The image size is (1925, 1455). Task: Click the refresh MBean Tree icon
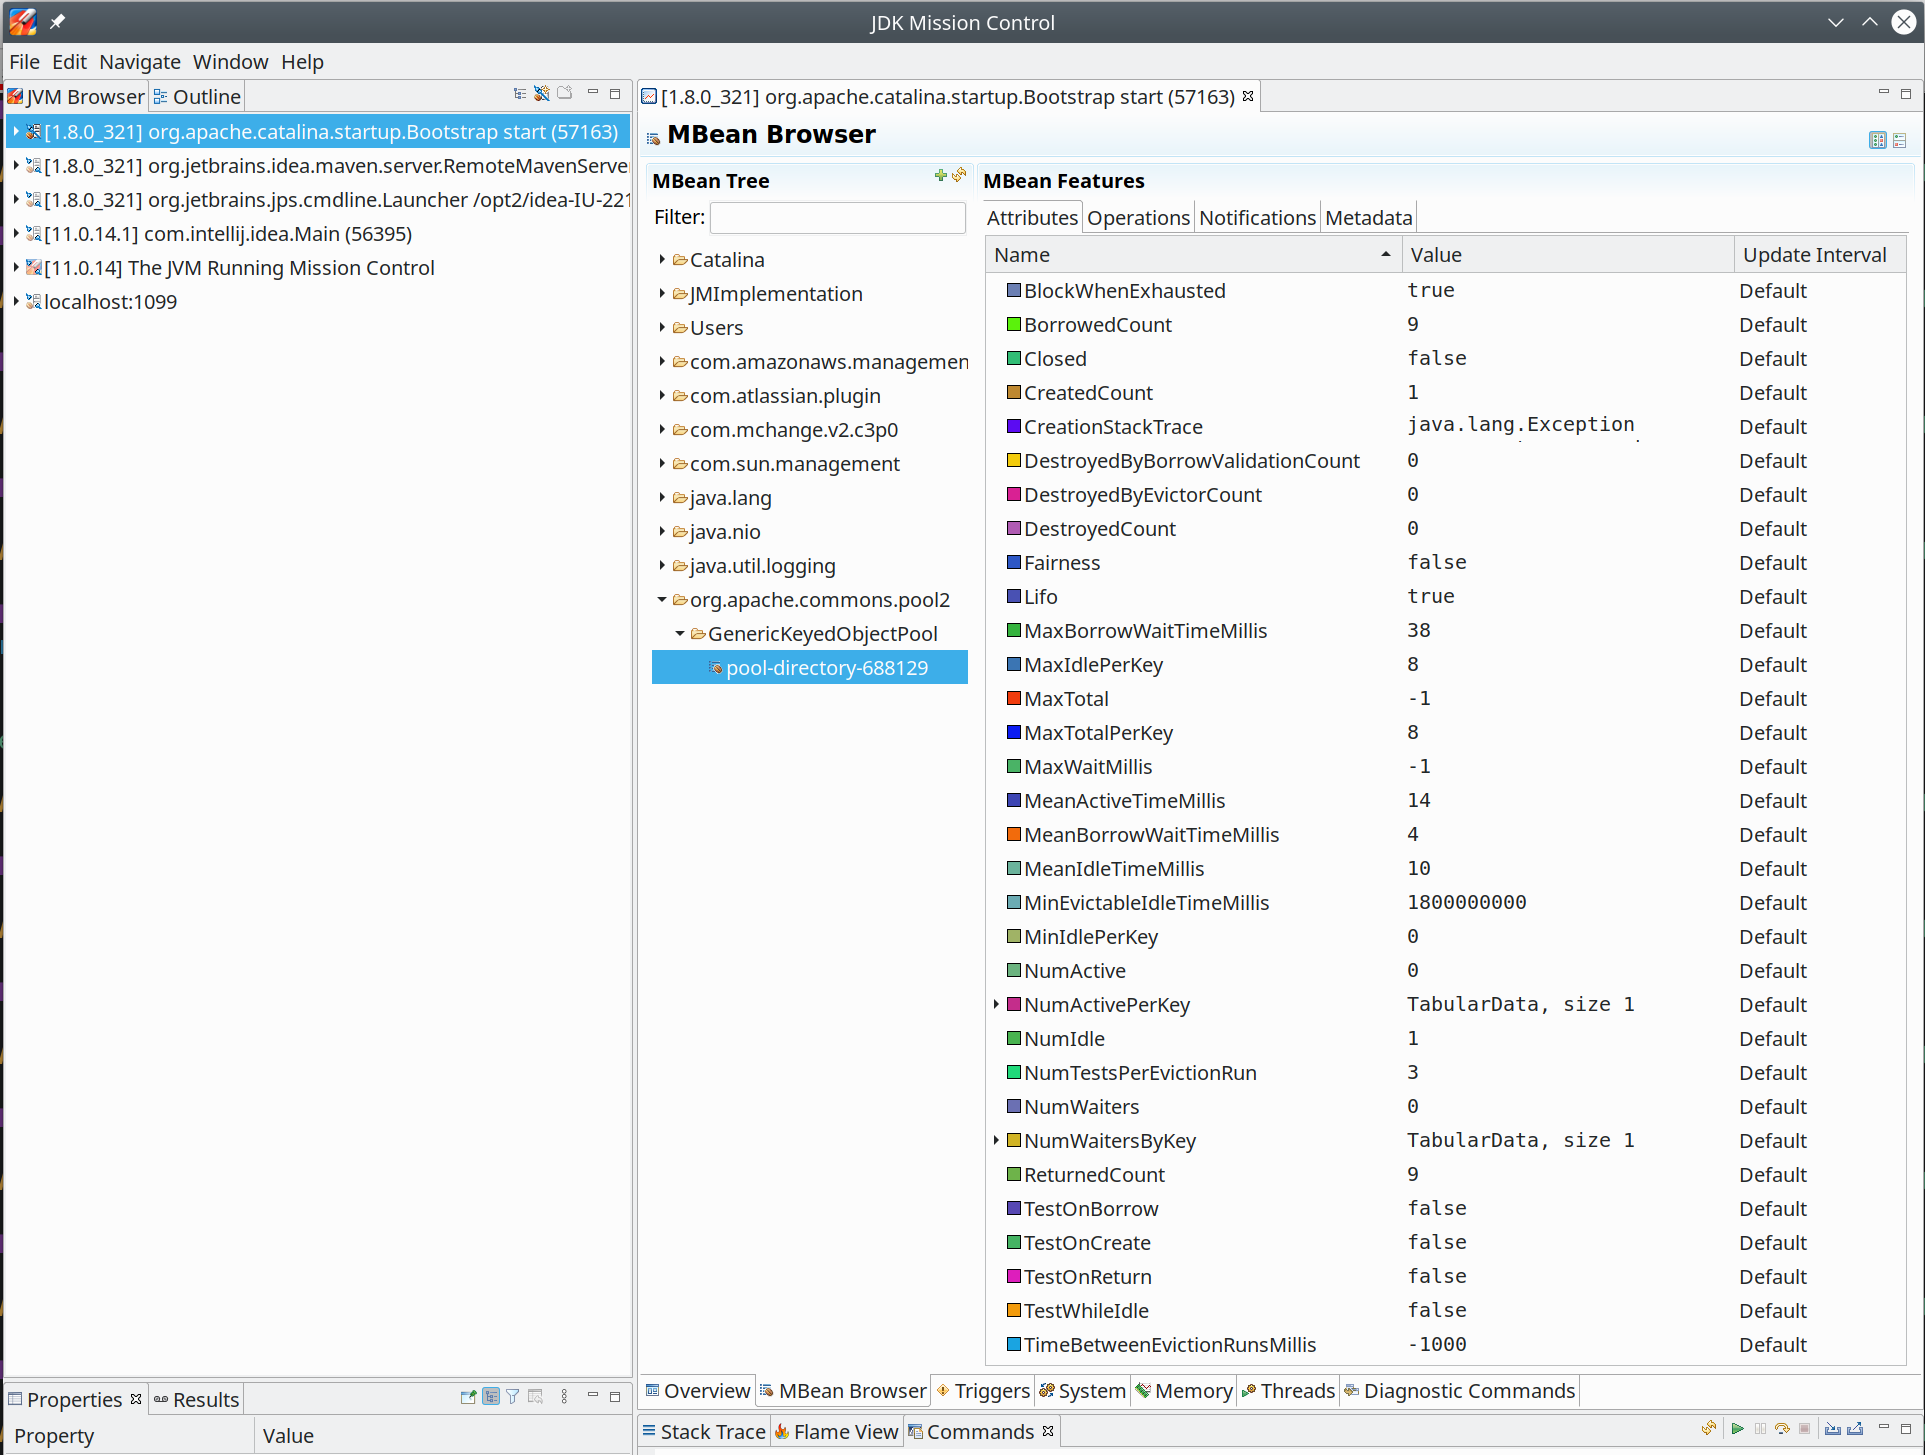[x=959, y=176]
